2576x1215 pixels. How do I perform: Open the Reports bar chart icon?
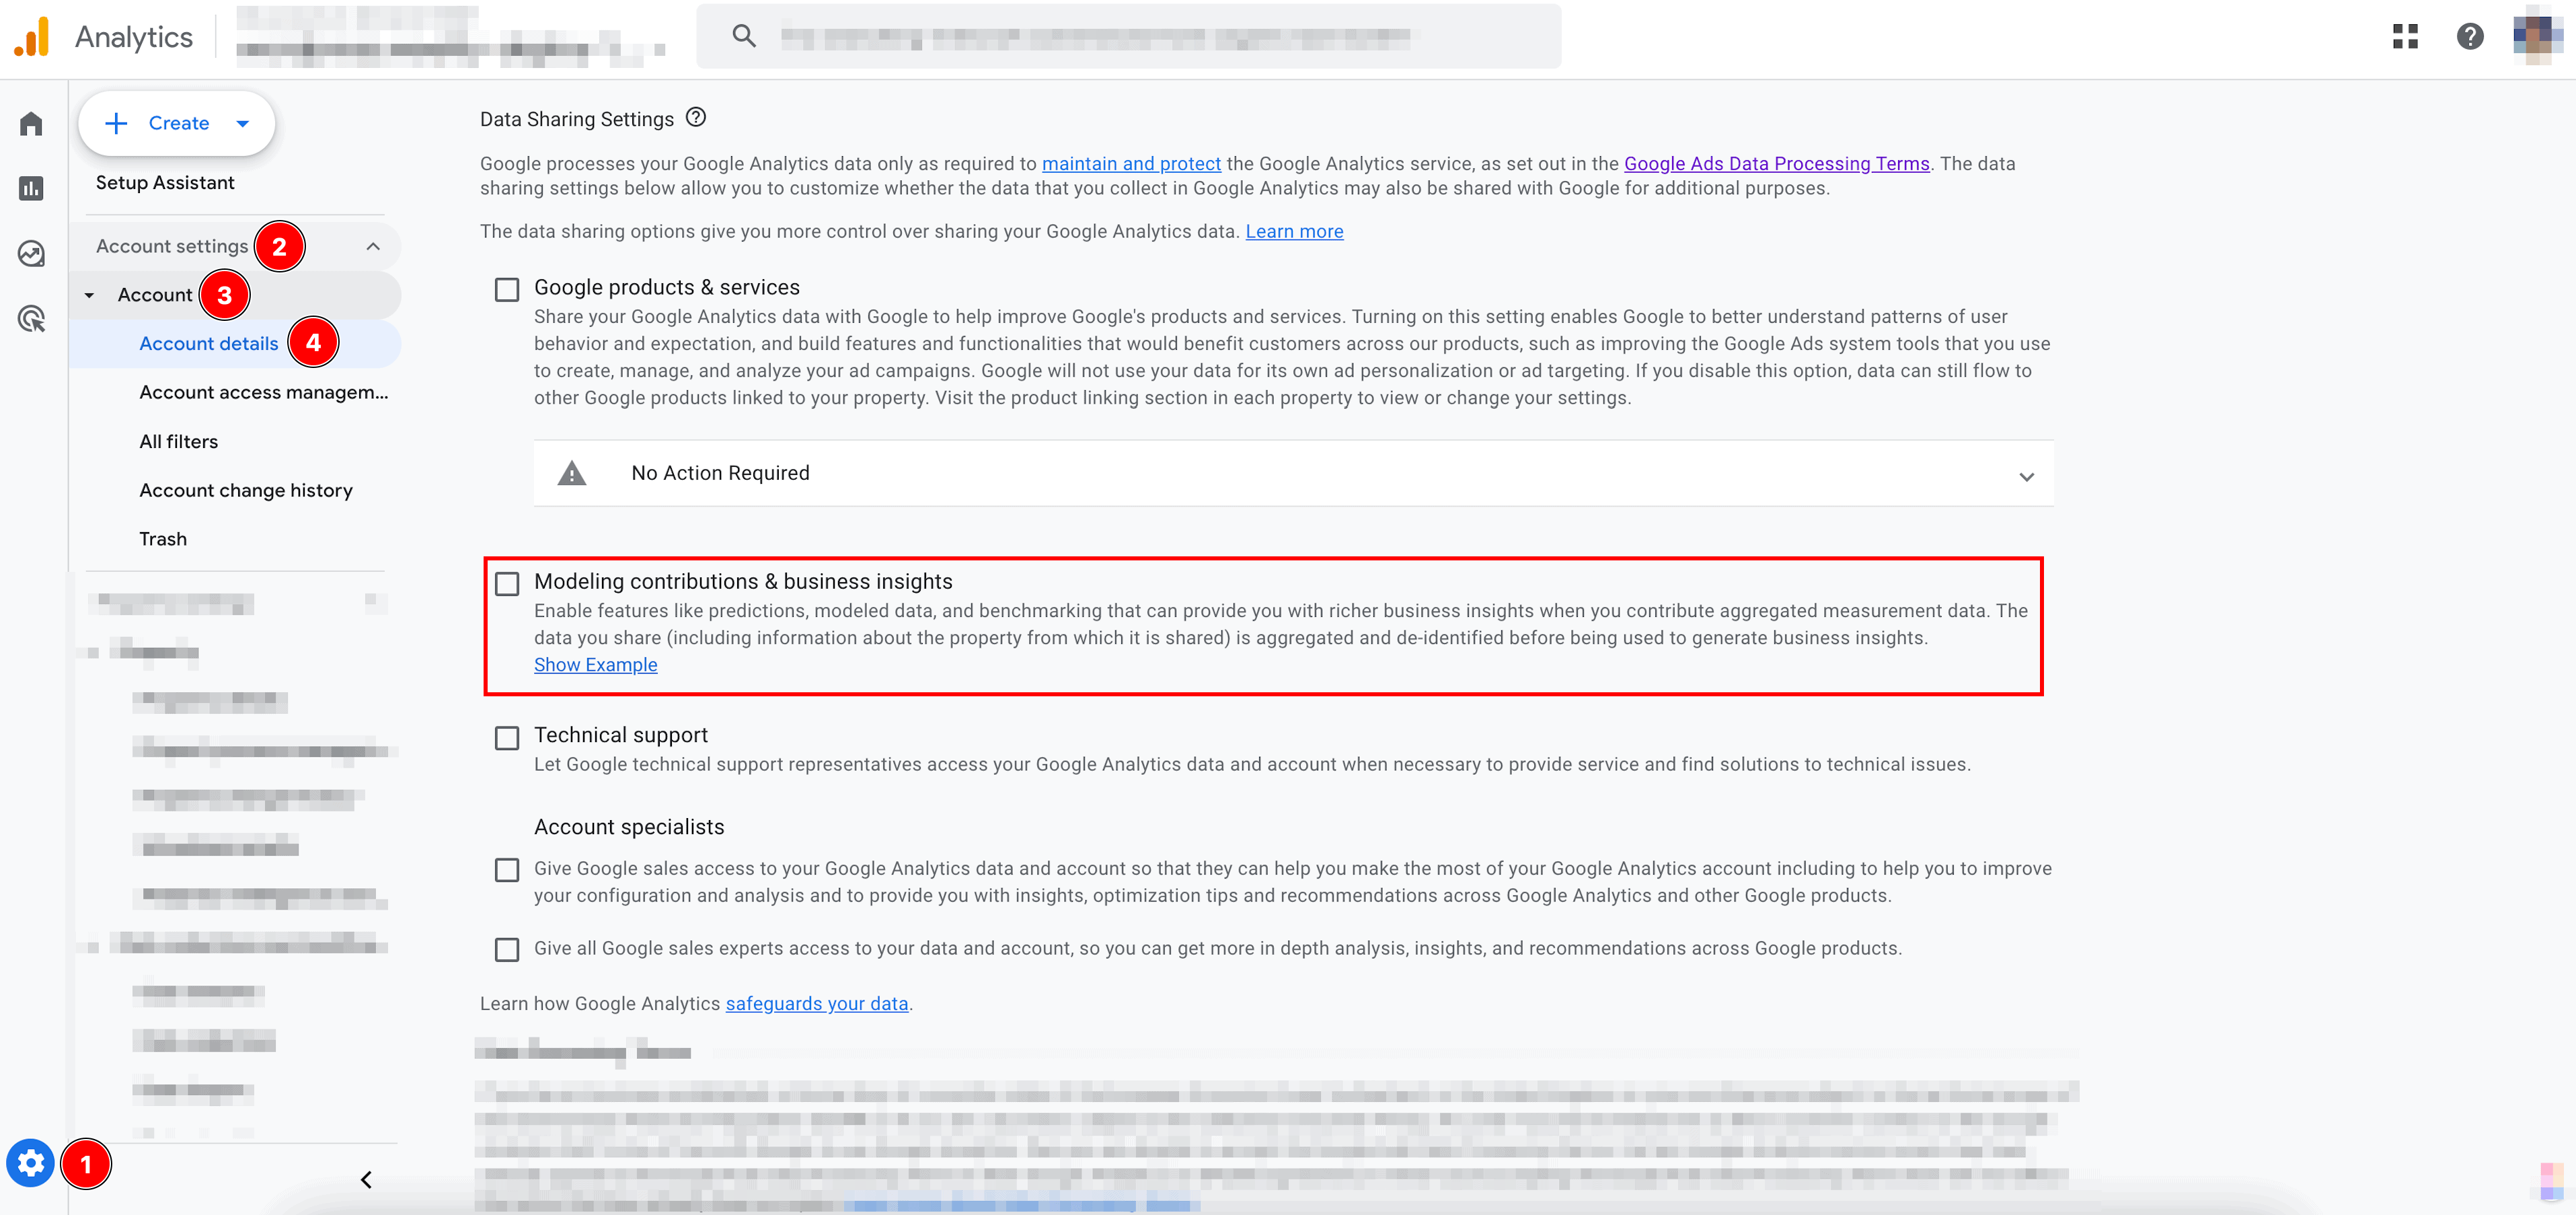click(31, 188)
